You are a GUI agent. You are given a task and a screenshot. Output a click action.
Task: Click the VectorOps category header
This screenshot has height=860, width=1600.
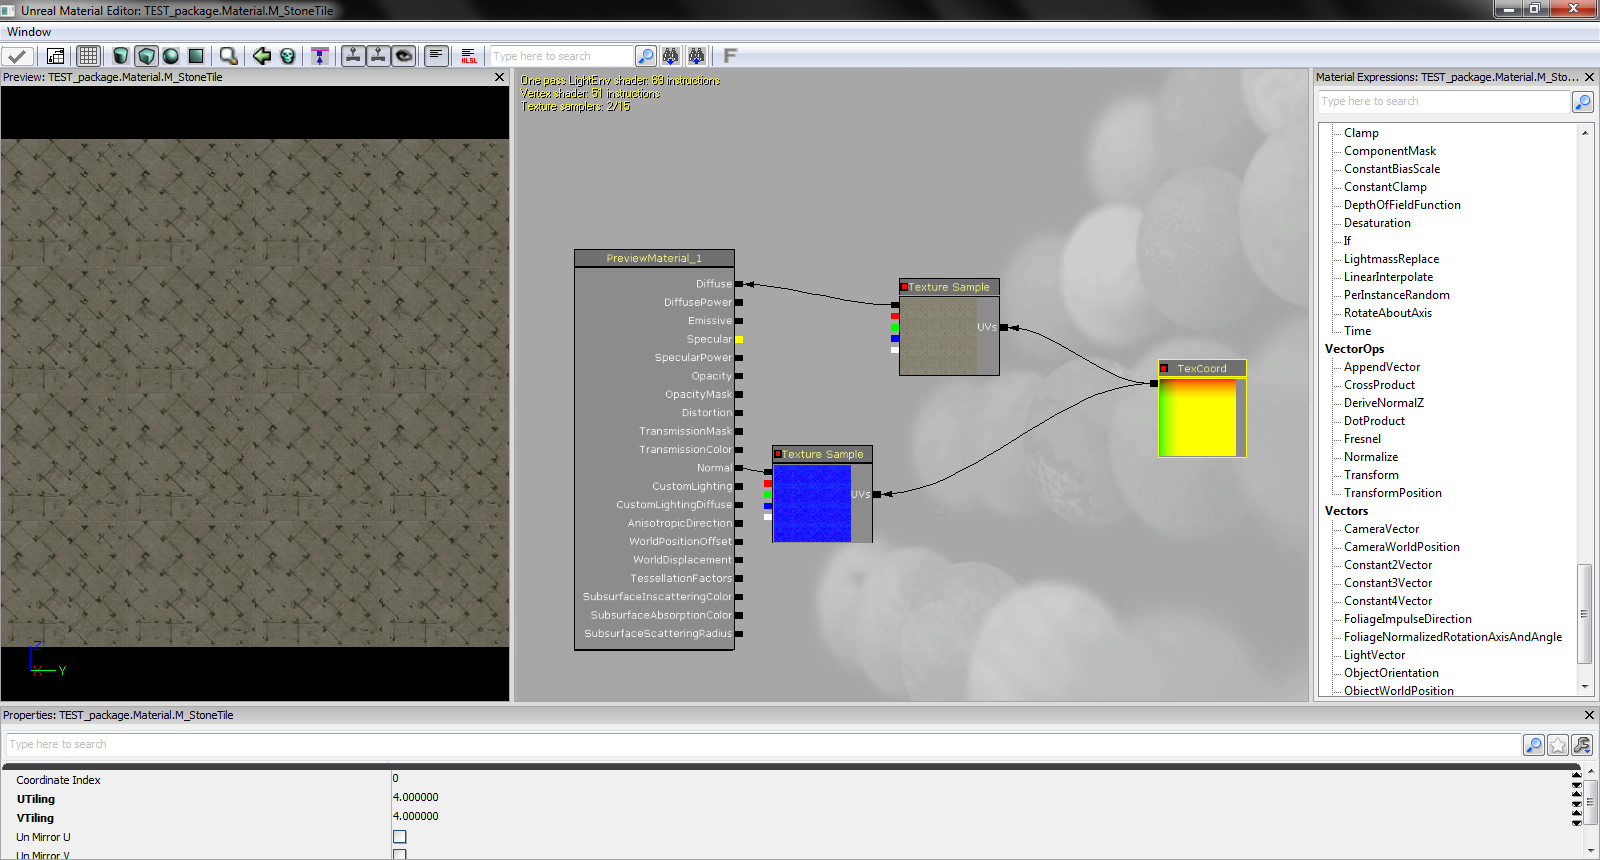click(x=1354, y=349)
